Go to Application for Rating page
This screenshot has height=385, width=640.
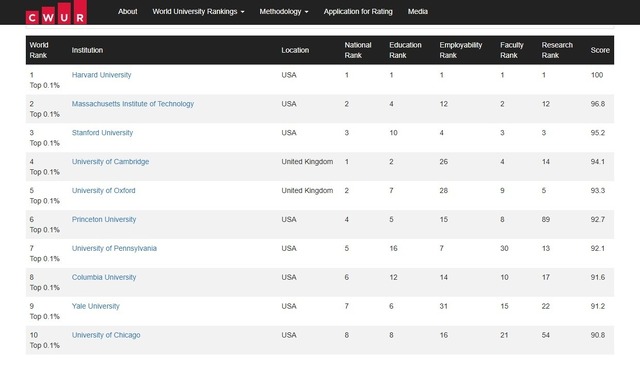(x=358, y=11)
